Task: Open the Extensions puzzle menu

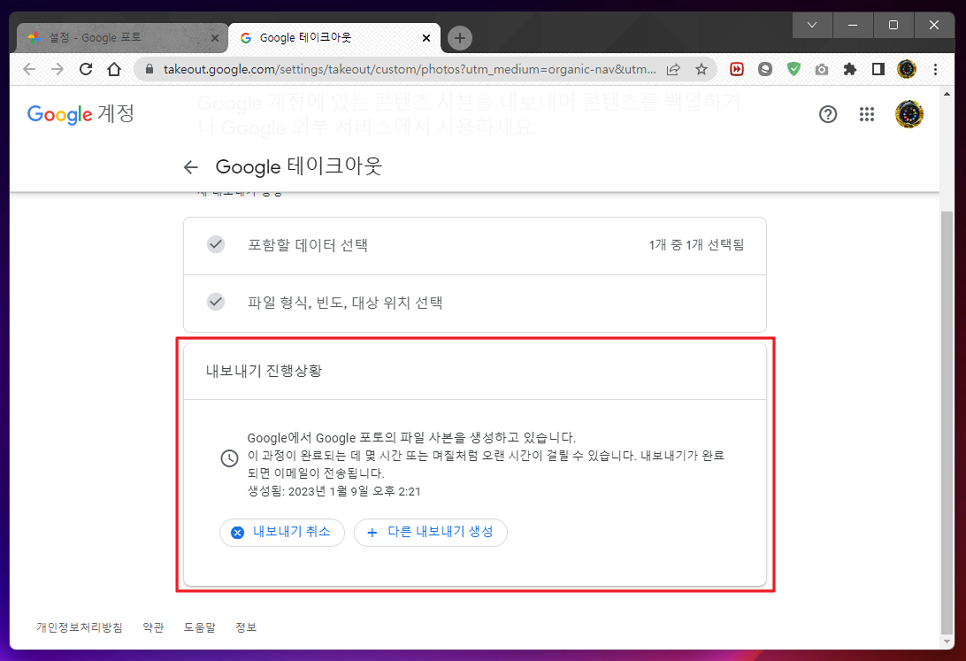Action: tap(850, 69)
